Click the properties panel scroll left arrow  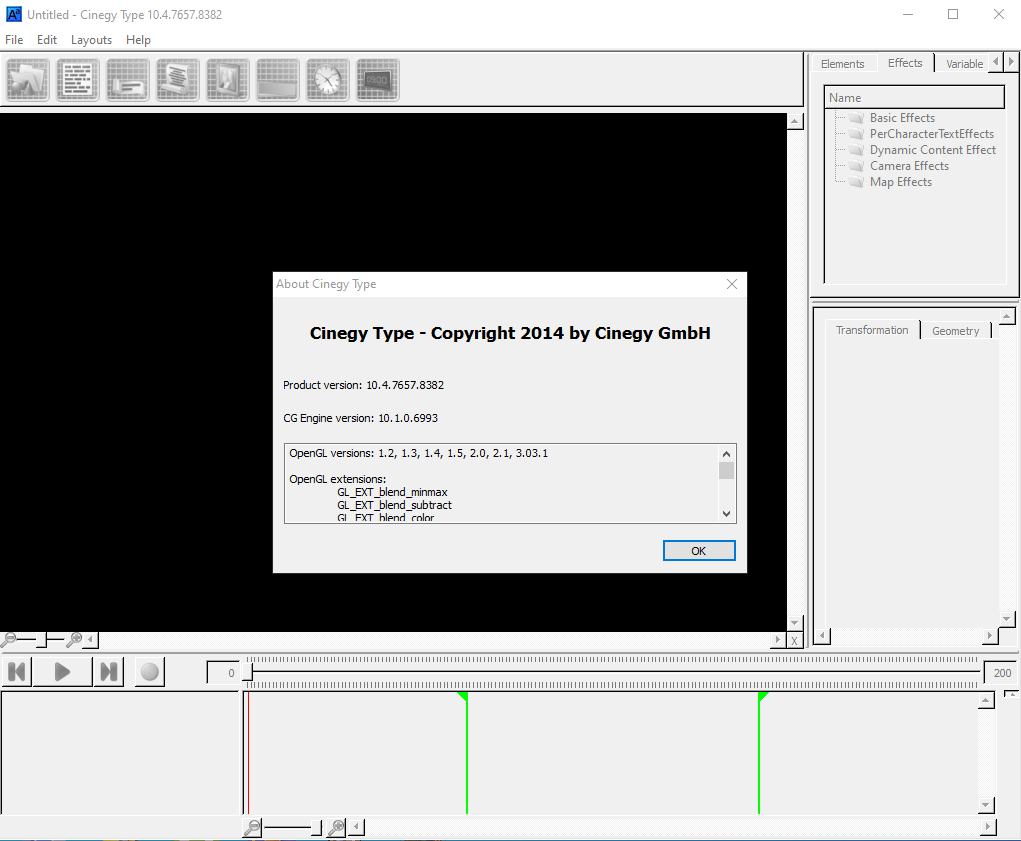pos(822,635)
